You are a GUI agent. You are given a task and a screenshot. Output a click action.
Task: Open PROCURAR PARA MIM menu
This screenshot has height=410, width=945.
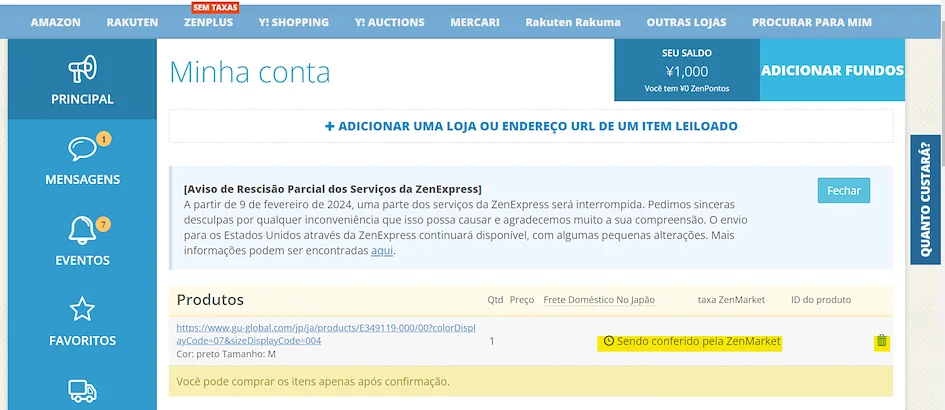812,22
